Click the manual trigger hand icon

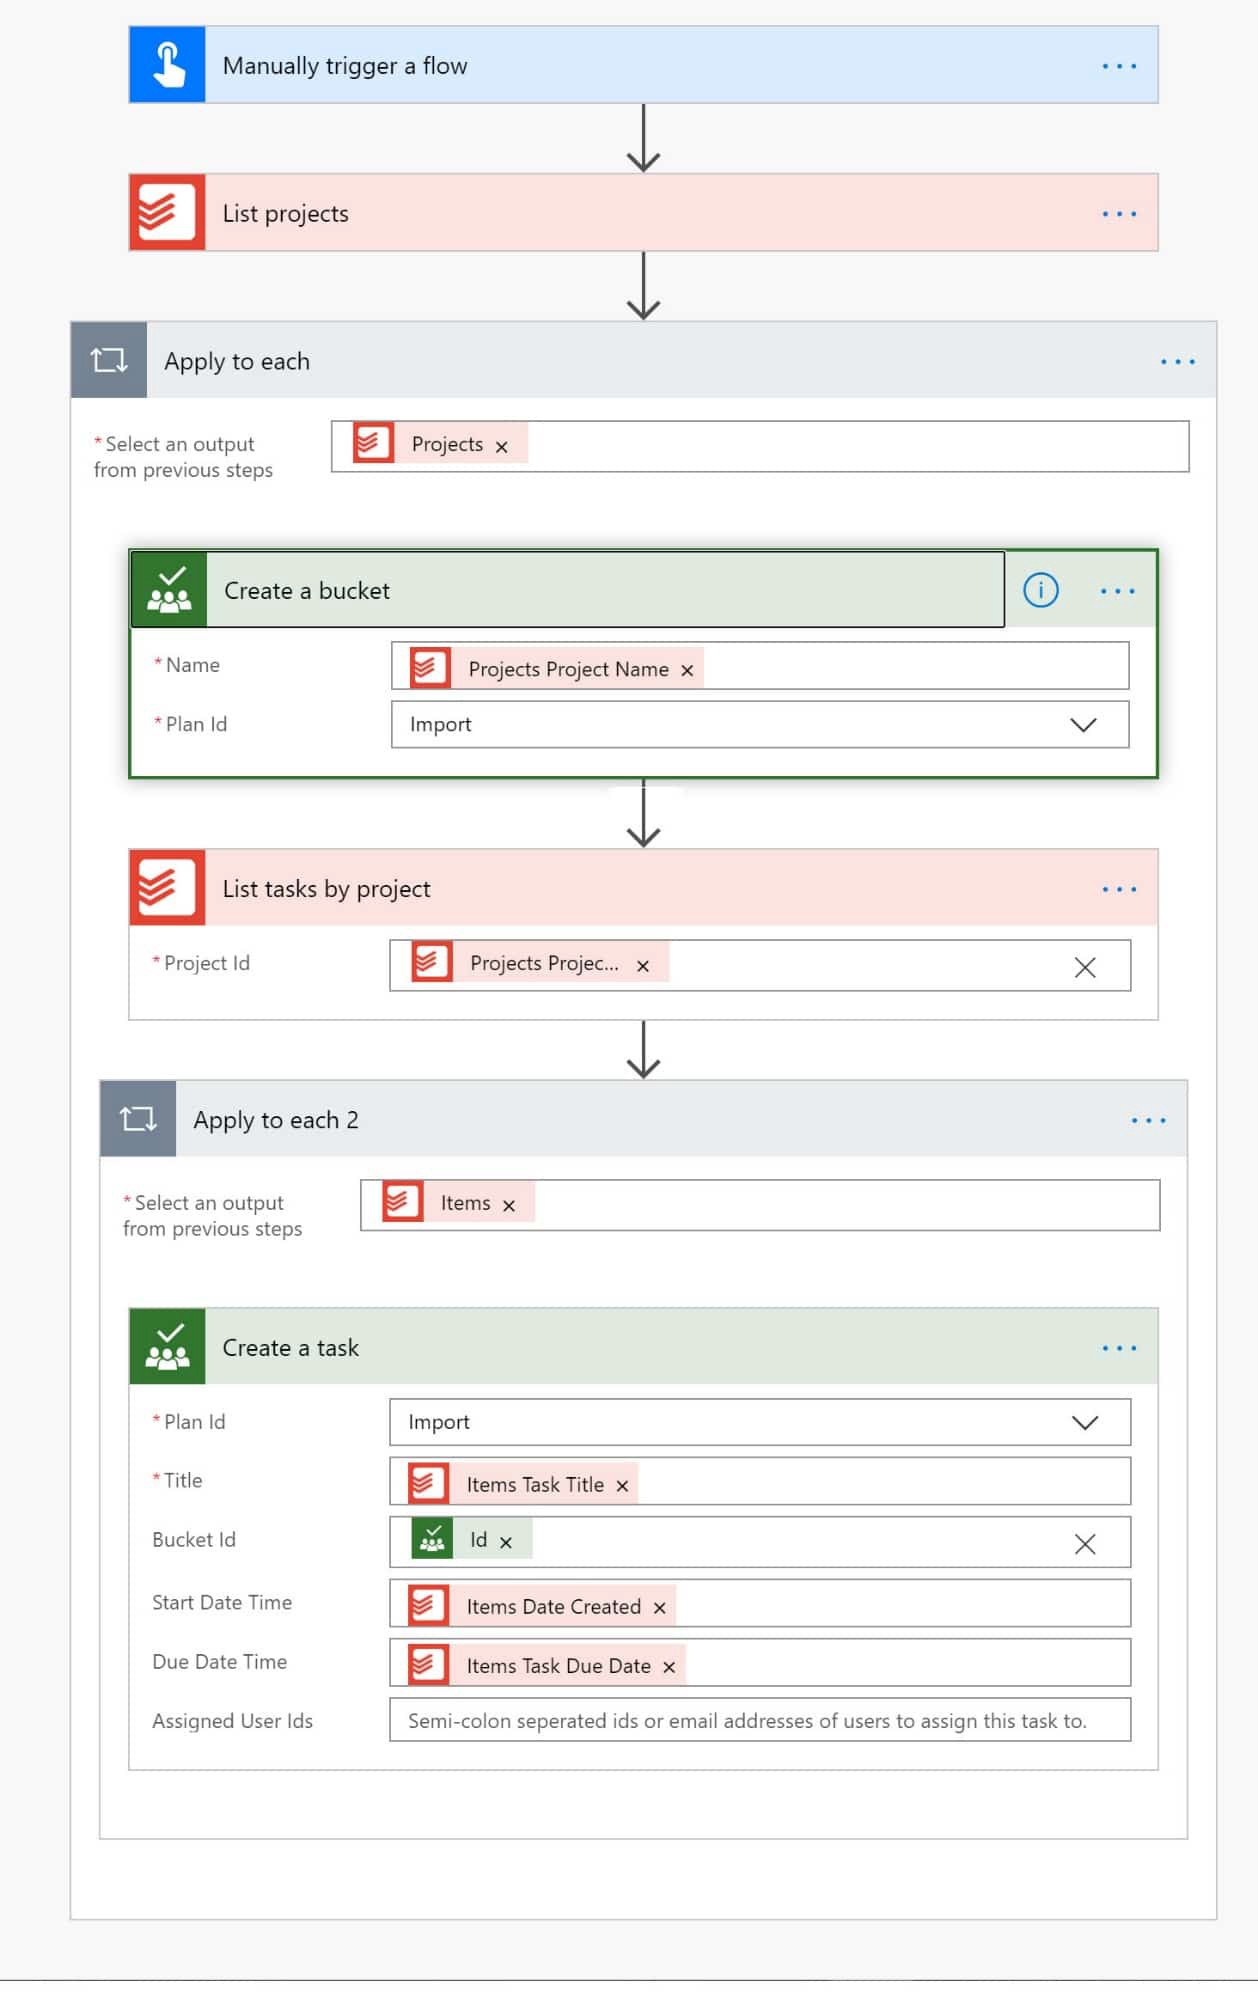click(168, 65)
